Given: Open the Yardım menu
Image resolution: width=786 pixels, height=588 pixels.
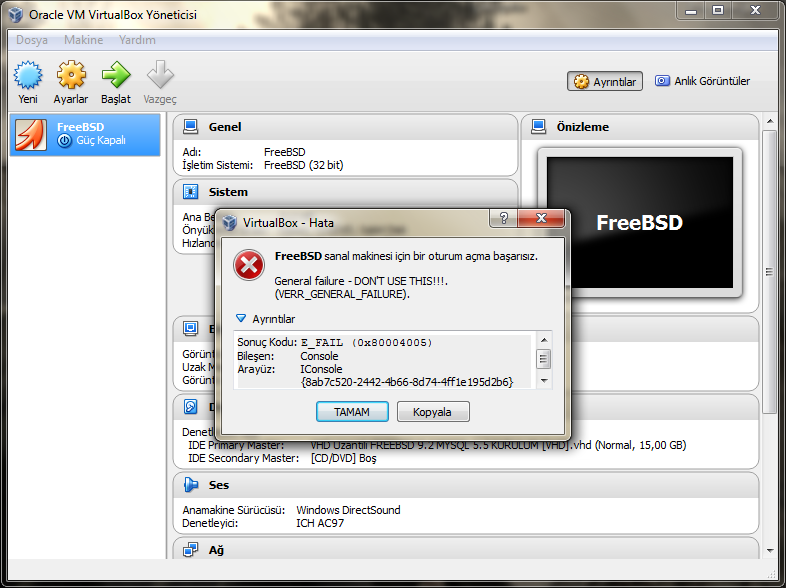Looking at the screenshot, I should tap(137, 40).
